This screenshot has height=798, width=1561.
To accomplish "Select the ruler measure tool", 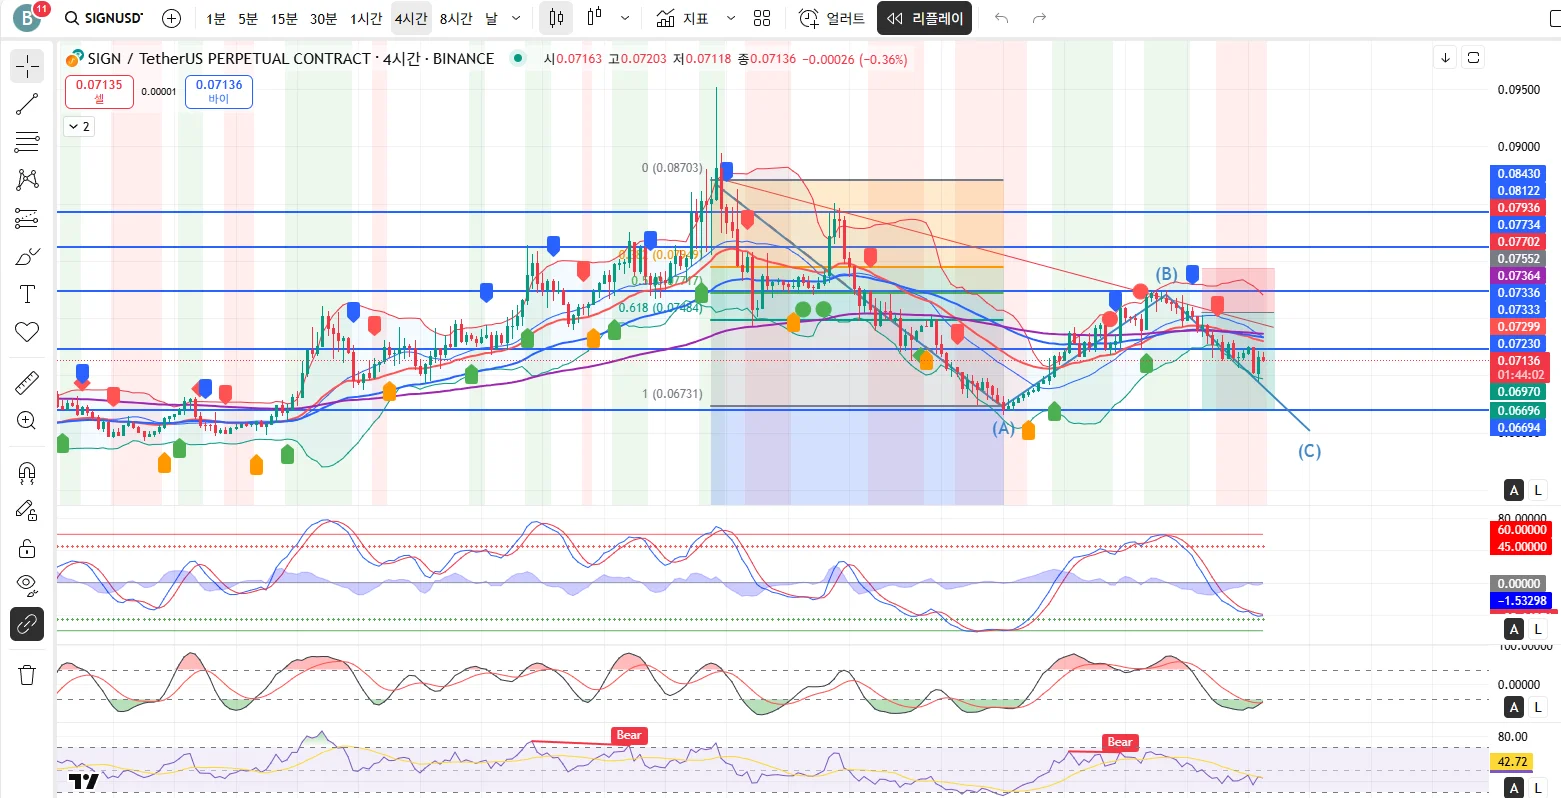I will pyautogui.click(x=27, y=382).
